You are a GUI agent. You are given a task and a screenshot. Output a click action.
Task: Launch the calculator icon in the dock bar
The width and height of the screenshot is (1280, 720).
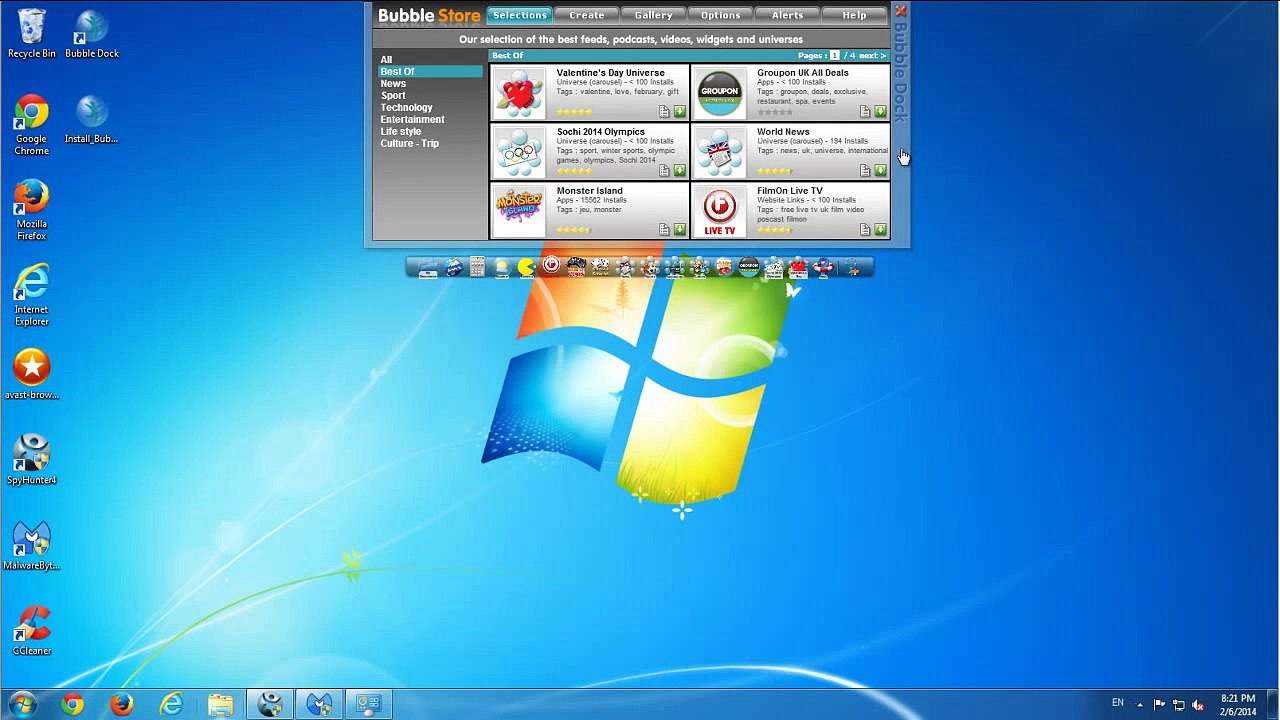tap(477, 267)
